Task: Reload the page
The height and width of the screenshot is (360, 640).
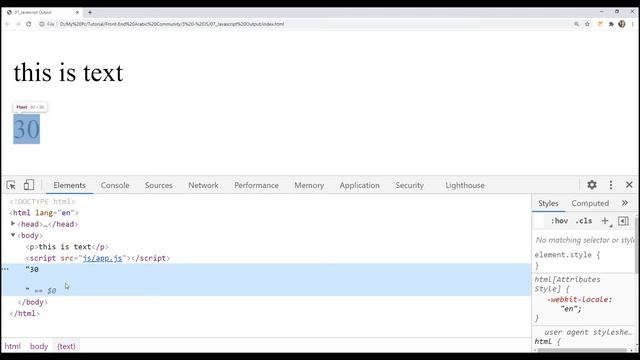Action: click(29, 24)
